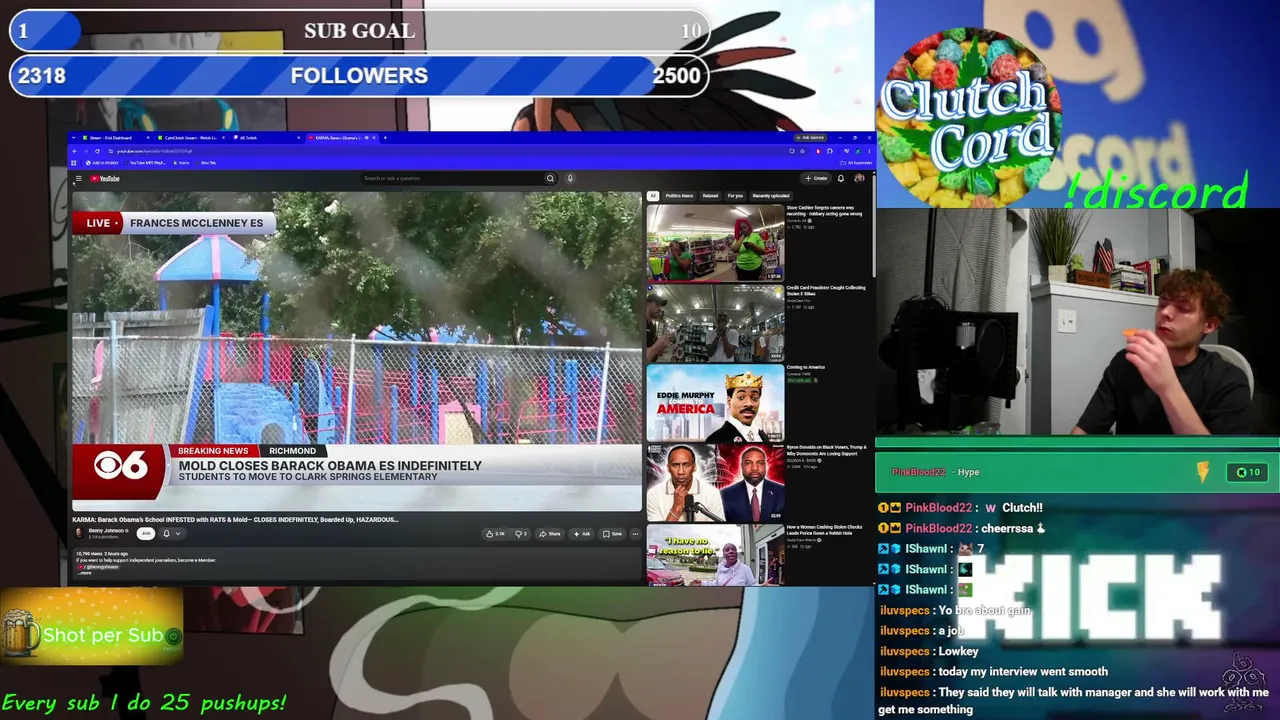Dislike the video with the thumbs-down button
This screenshot has height=720, width=1280.
pyautogui.click(x=521, y=534)
